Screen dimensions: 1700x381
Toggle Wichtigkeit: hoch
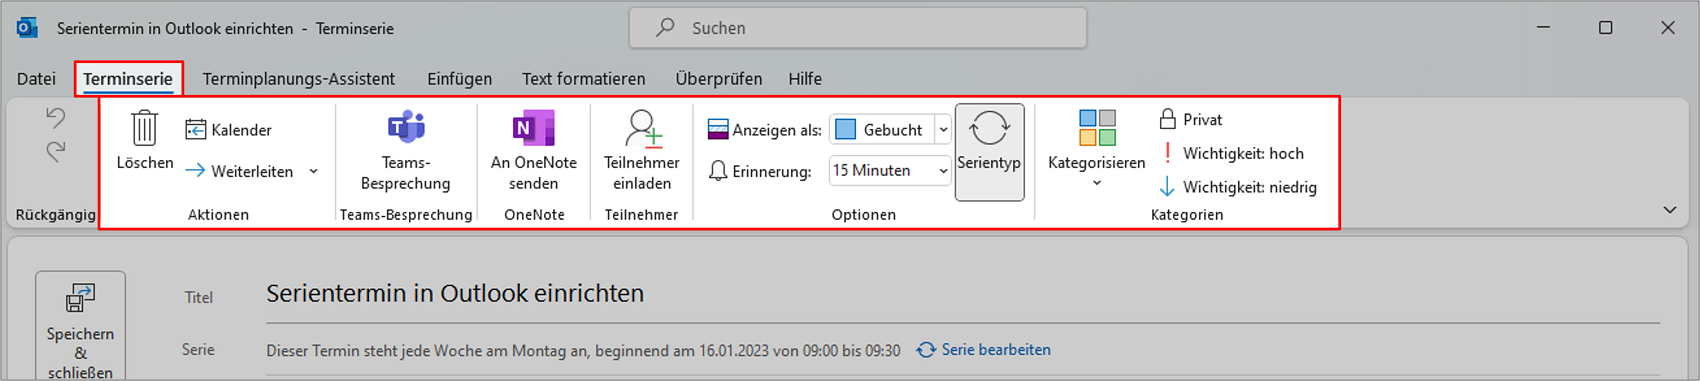tap(1231, 153)
